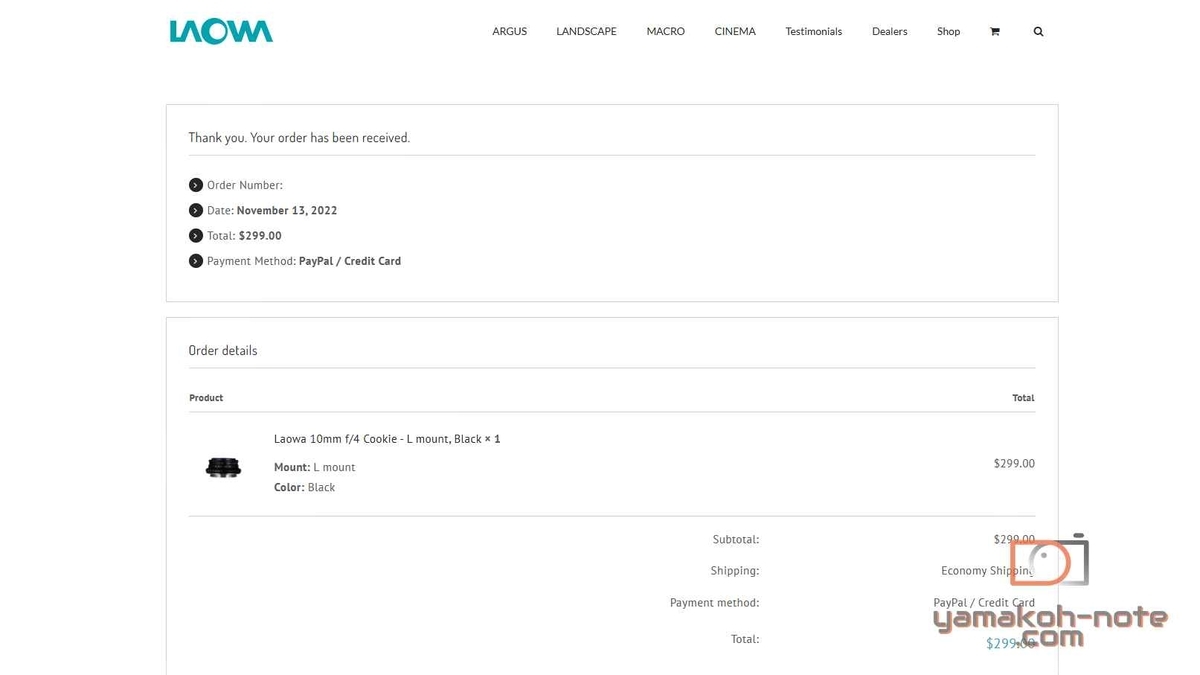Click the arrow bullet beside Order Number
This screenshot has width=1200, height=675.
click(196, 185)
